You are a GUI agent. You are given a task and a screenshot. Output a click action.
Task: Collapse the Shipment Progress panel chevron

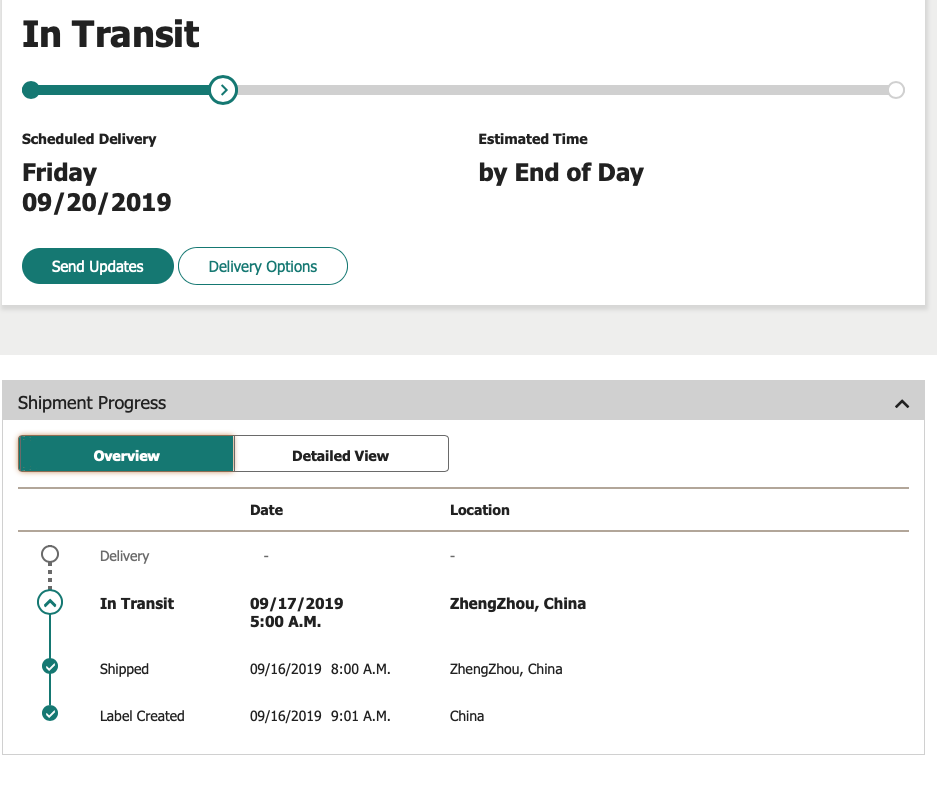(902, 404)
